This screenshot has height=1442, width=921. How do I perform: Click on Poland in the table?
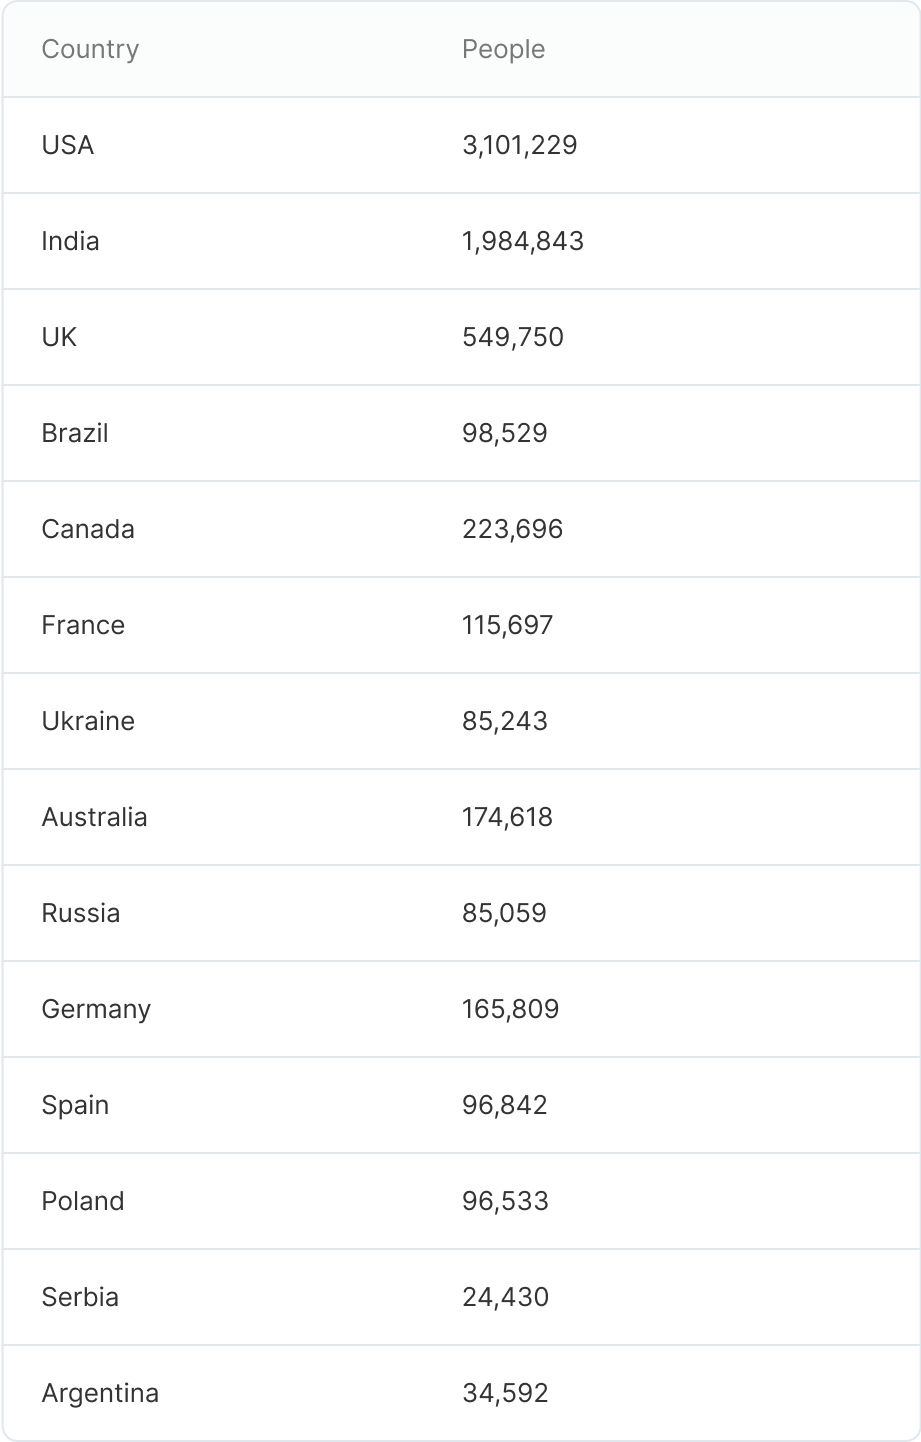pos(83,1201)
